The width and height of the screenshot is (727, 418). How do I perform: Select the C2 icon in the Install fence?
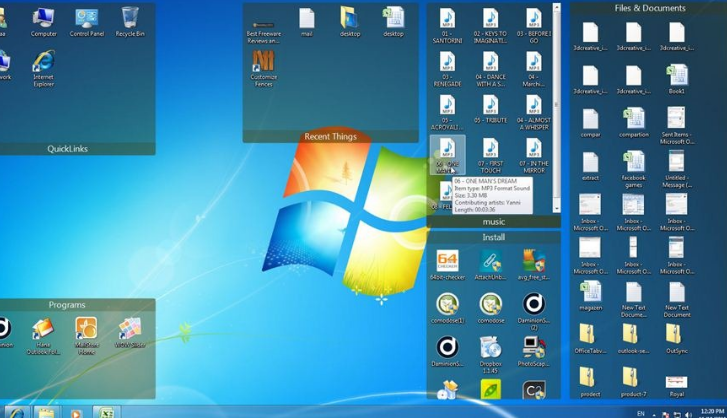click(x=534, y=390)
